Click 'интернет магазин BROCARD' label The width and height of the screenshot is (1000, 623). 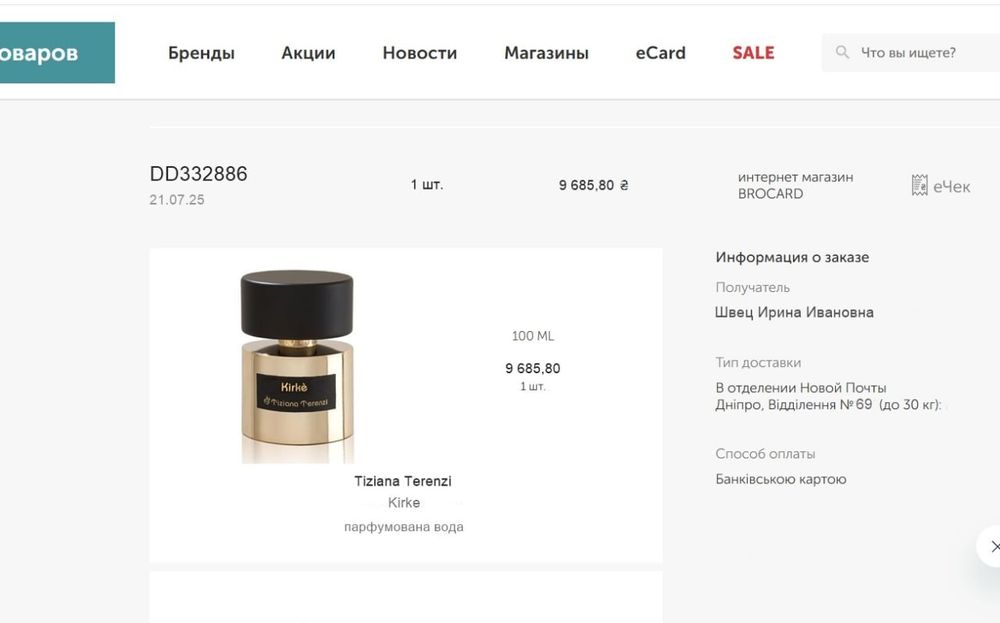(x=795, y=186)
